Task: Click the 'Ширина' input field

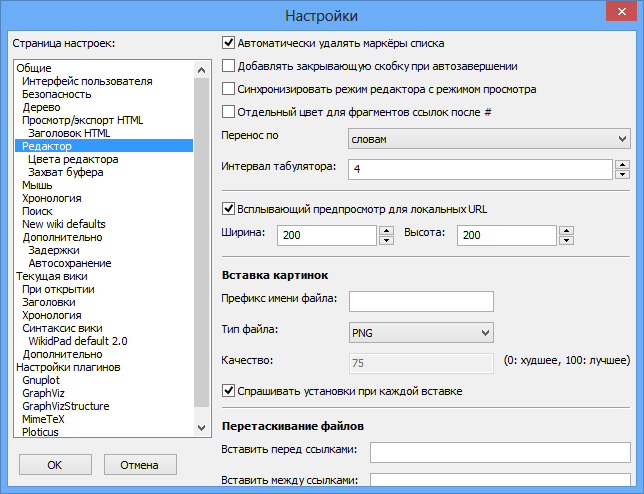Action: point(327,235)
